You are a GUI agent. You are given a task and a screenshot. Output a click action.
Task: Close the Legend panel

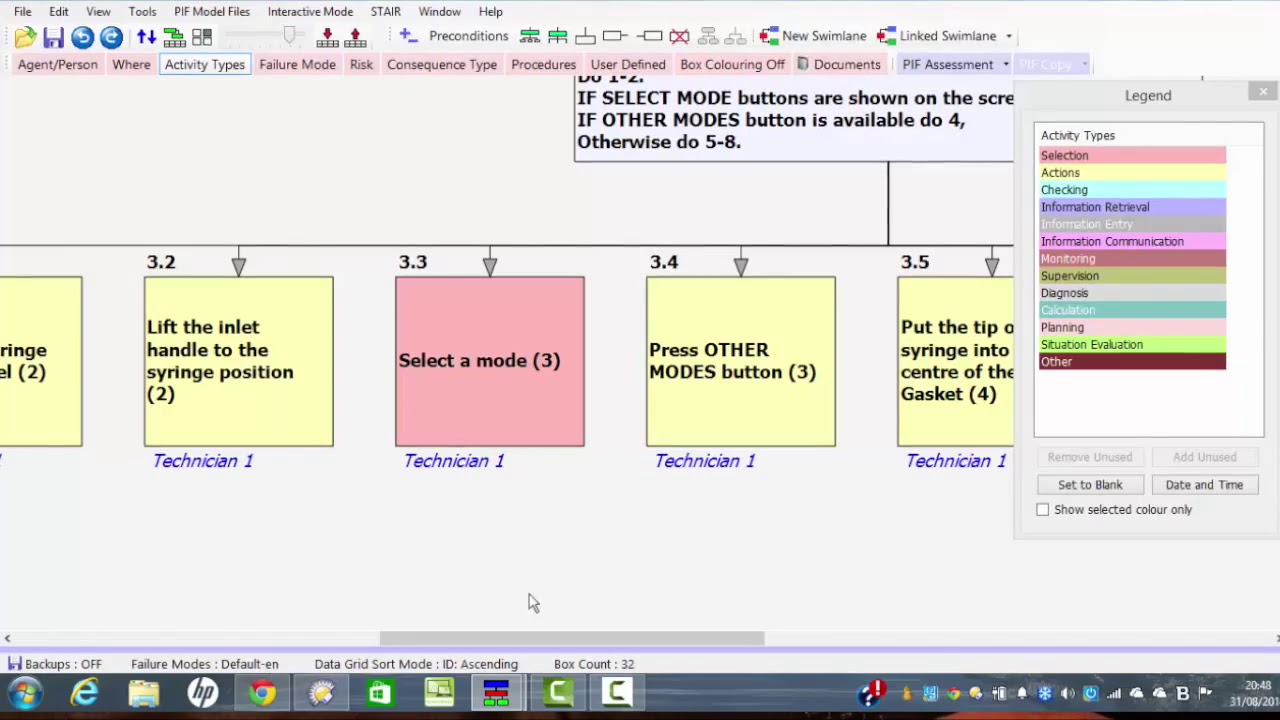pyautogui.click(x=1263, y=92)
